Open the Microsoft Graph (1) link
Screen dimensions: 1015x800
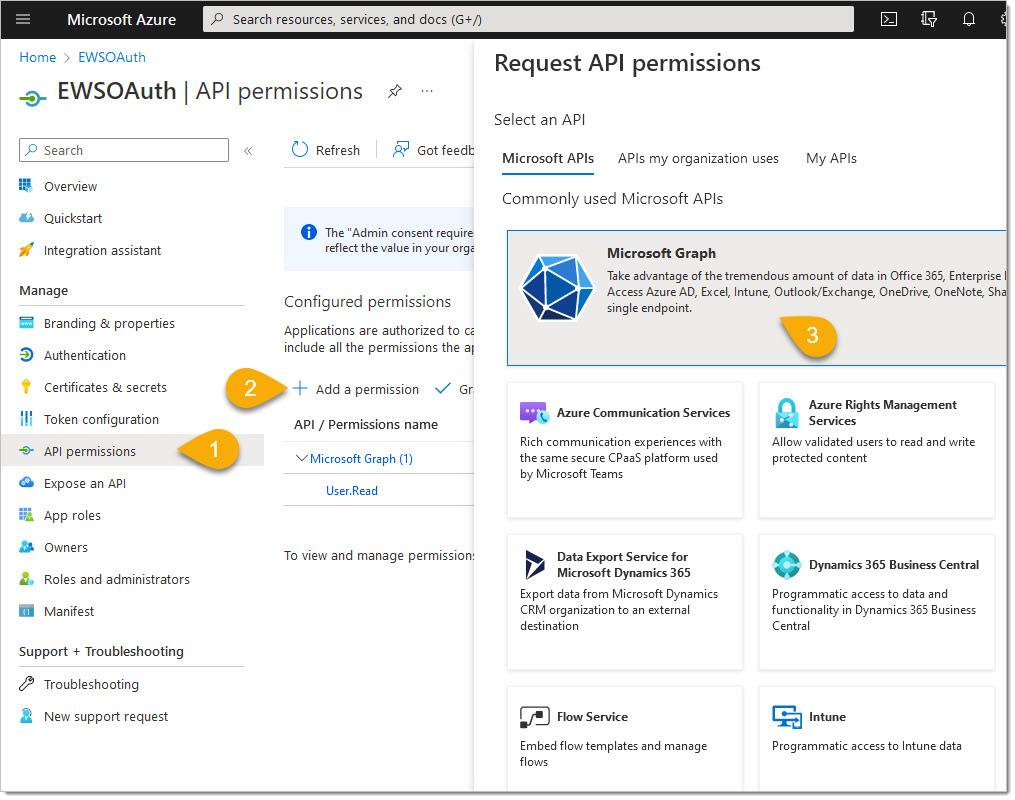(362, 459)
